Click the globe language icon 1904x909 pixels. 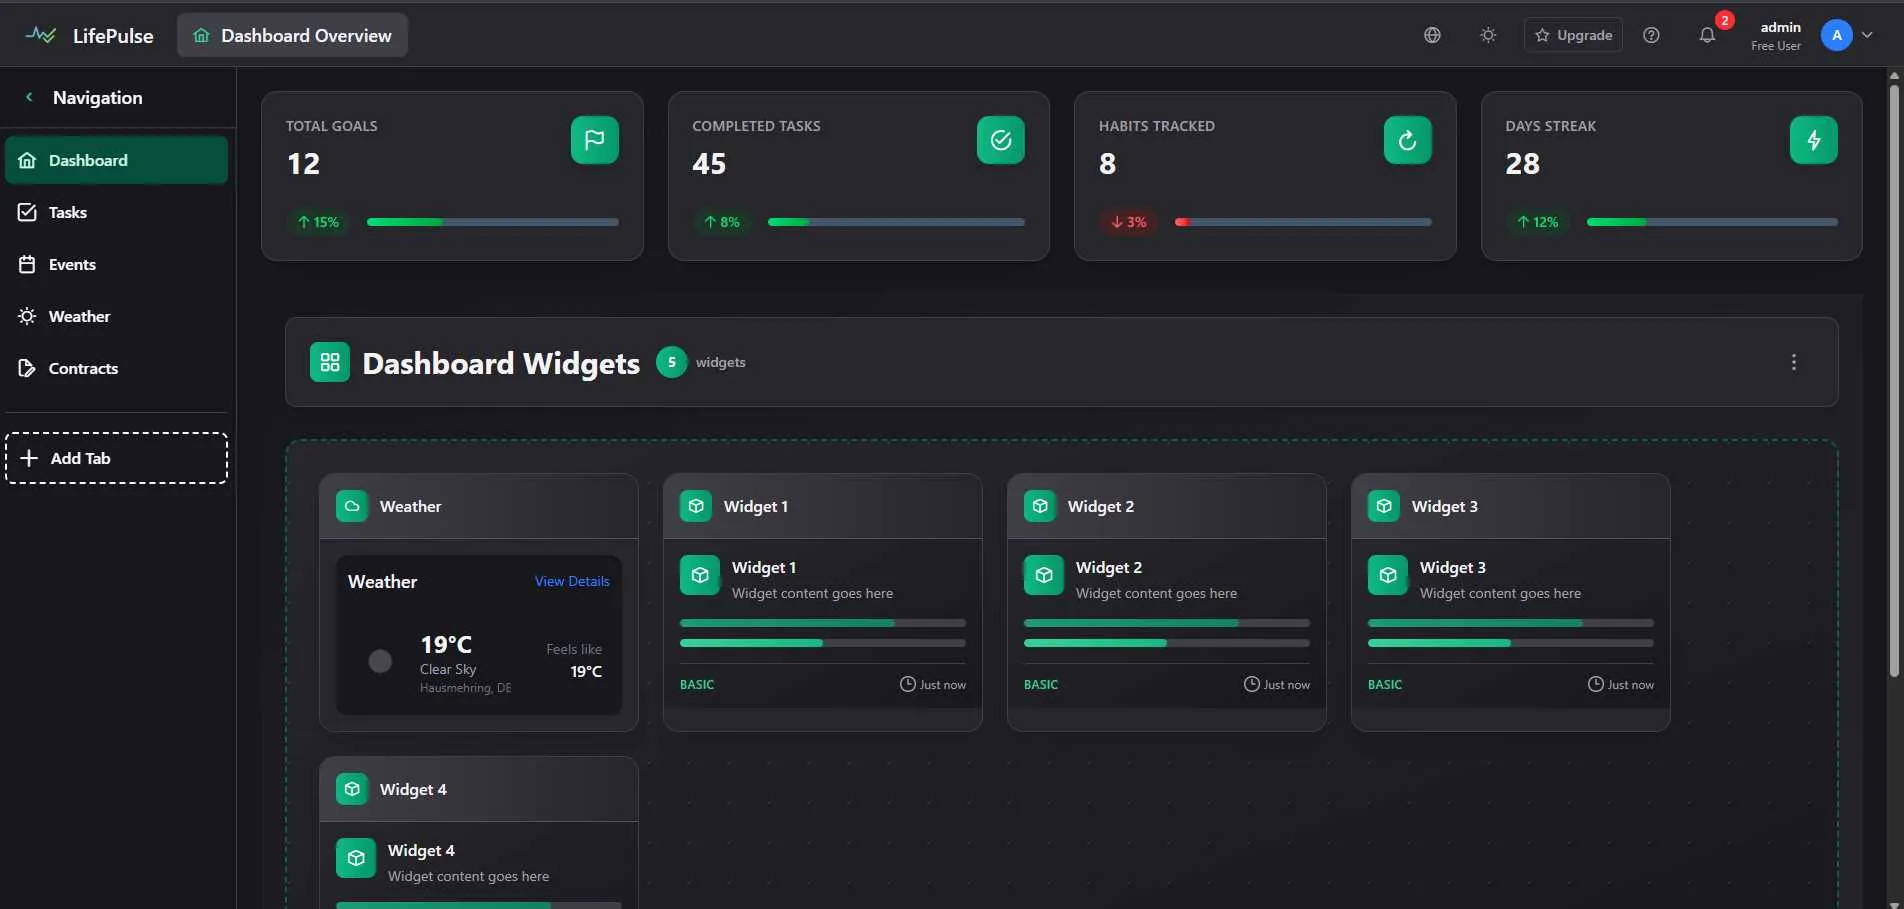[1432, 35]
